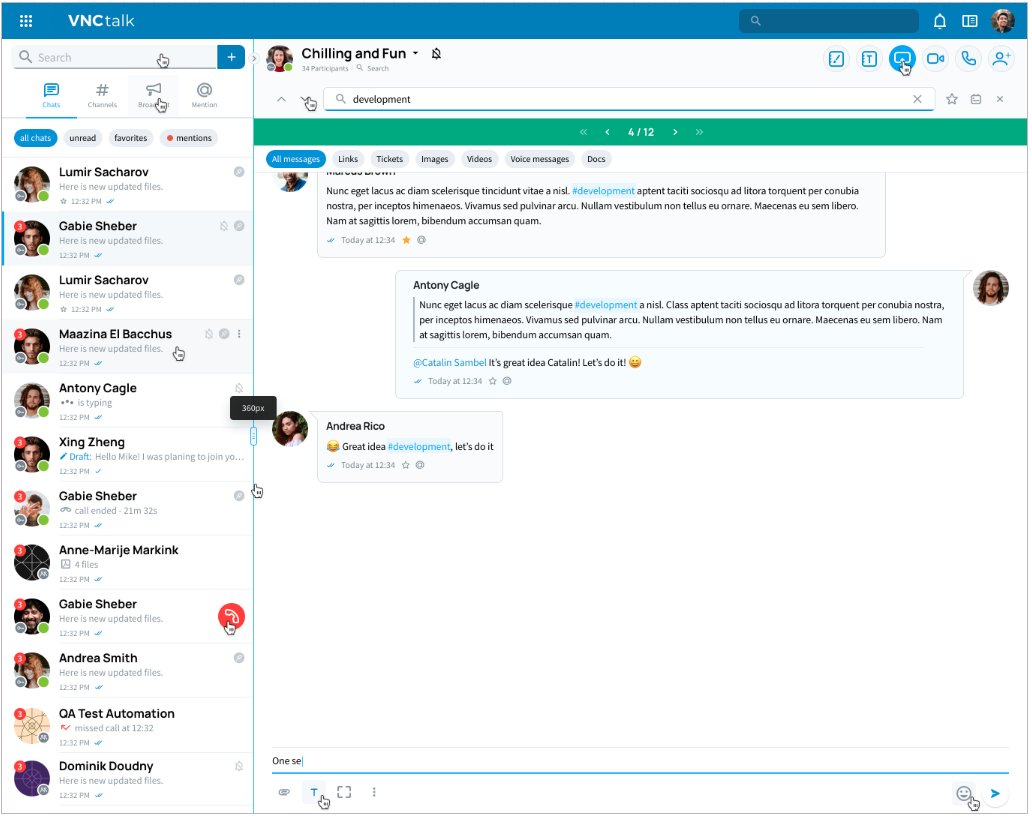Expand the Chilling and Fun dropdown arrow
This screenshot has height=817, width=1032.
(415, 54)
